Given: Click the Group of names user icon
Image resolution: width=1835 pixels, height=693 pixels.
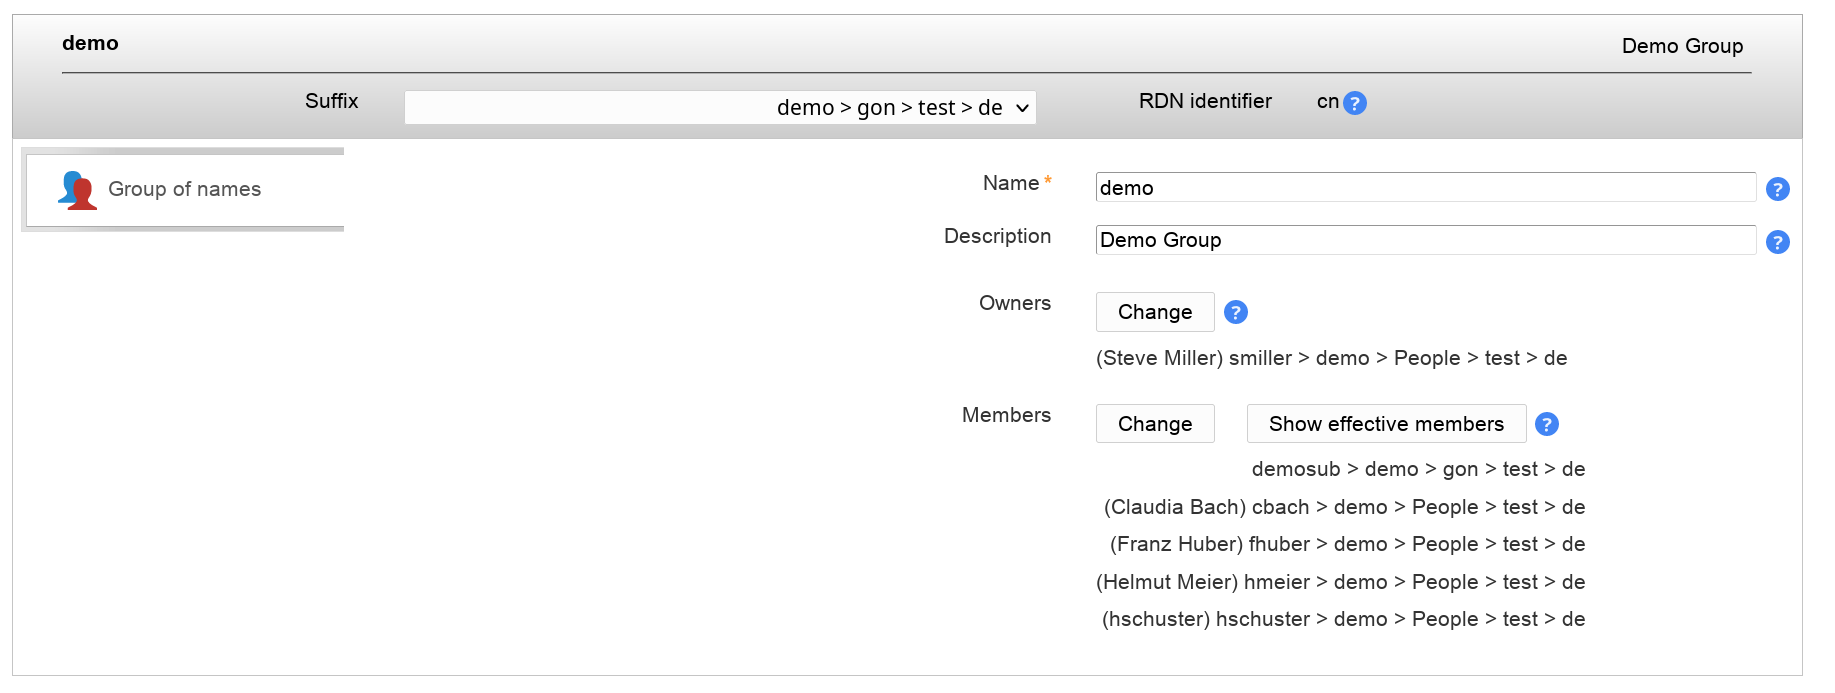Looking at the screenshot, I should (77, 190).
